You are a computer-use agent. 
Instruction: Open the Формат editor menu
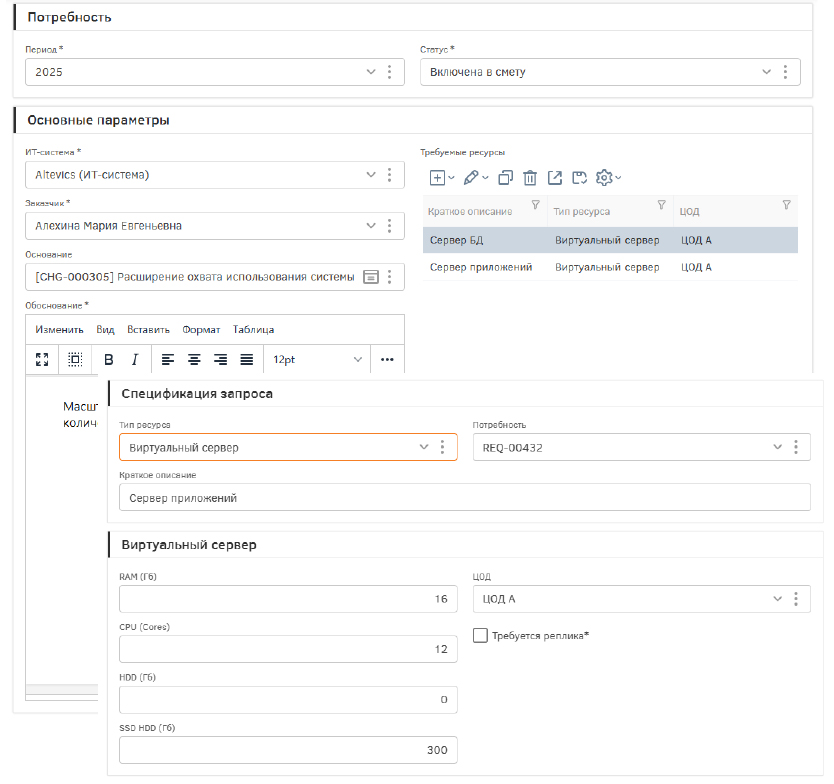(x=201, y=329)
